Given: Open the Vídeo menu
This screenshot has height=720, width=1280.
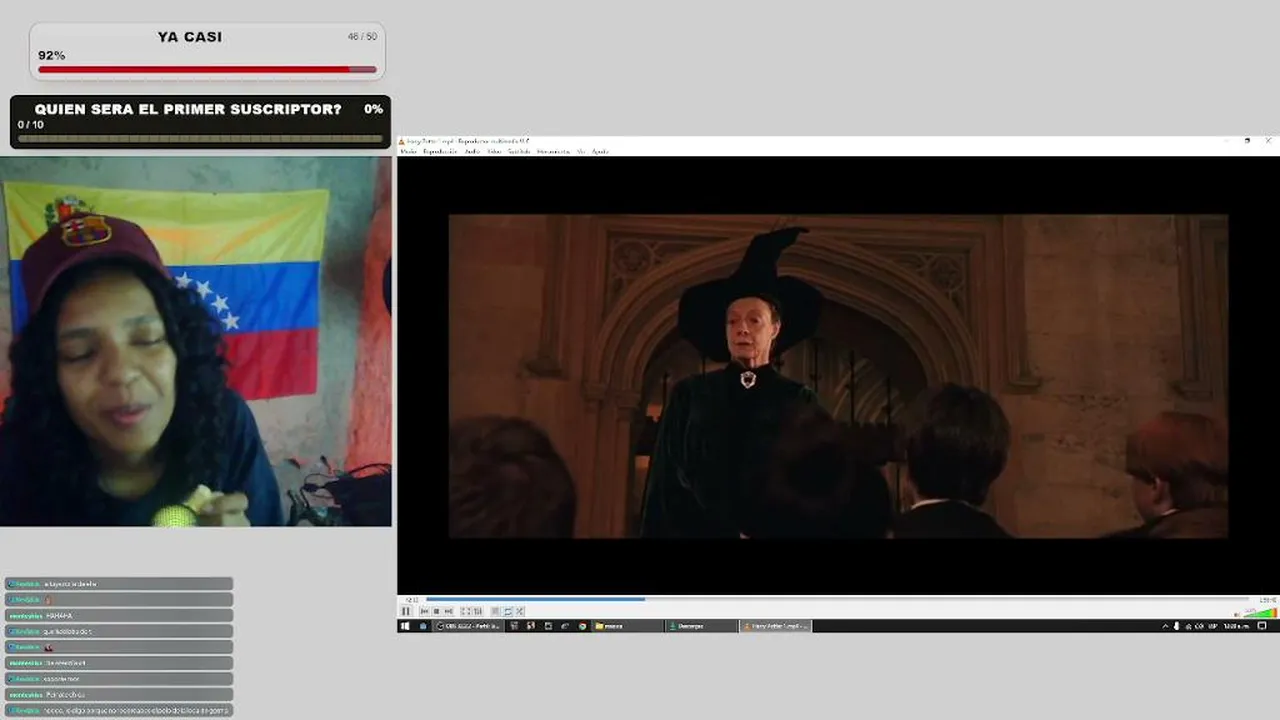Looking at the screenshot, I should tap(494, 152).
